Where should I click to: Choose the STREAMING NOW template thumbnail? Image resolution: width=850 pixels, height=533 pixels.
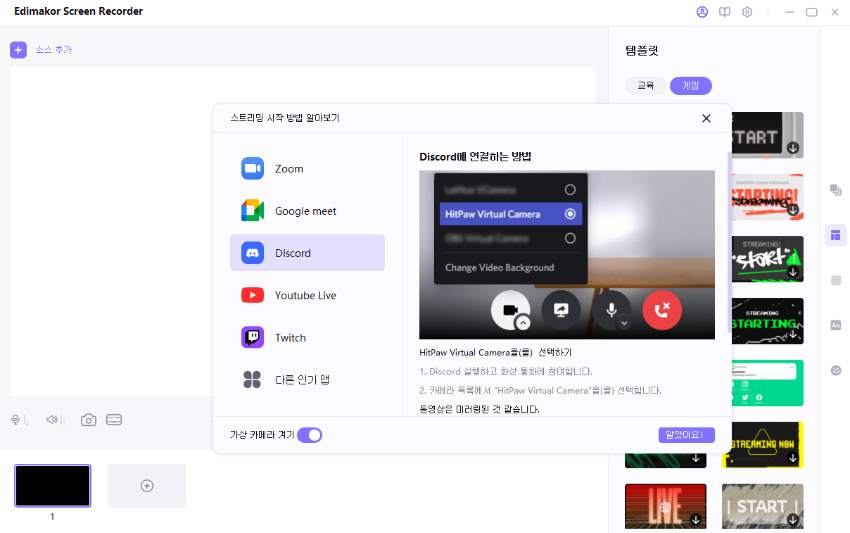[763, 445]
